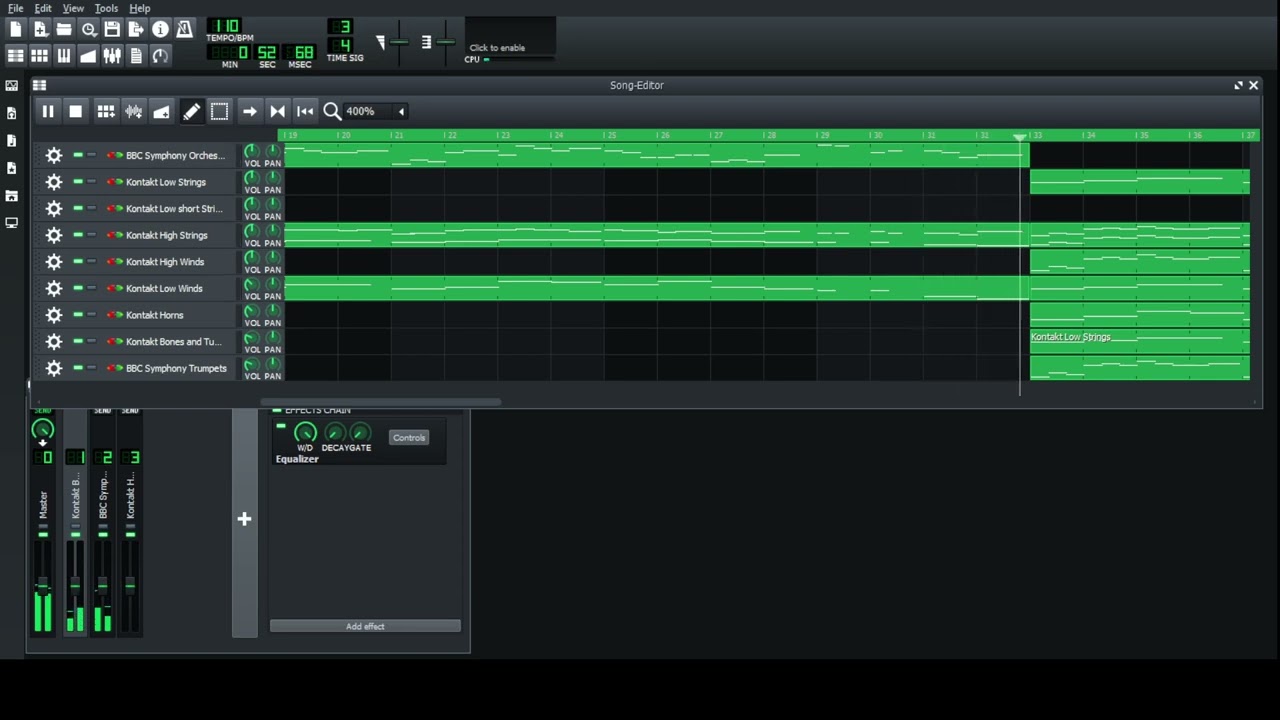Screen dimensions: 1280x720
Task: Solo the Kontakt High Strings track
Action: 91,235
